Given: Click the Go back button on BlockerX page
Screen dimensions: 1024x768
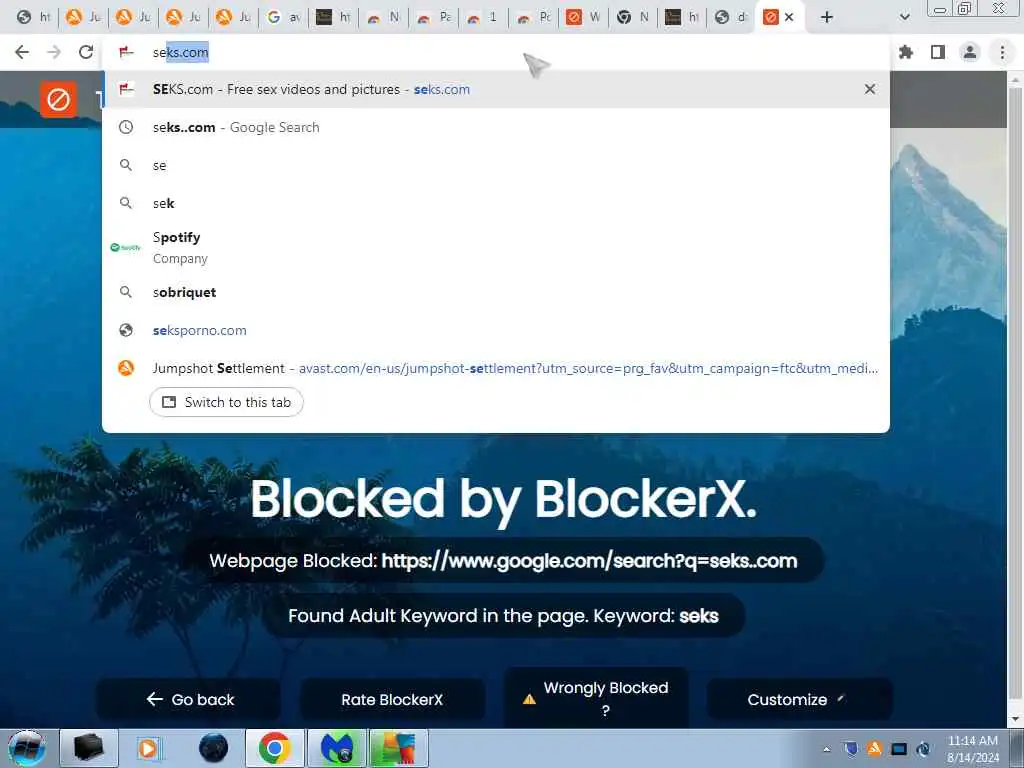Looking at the screenshot, I should 189,699.
